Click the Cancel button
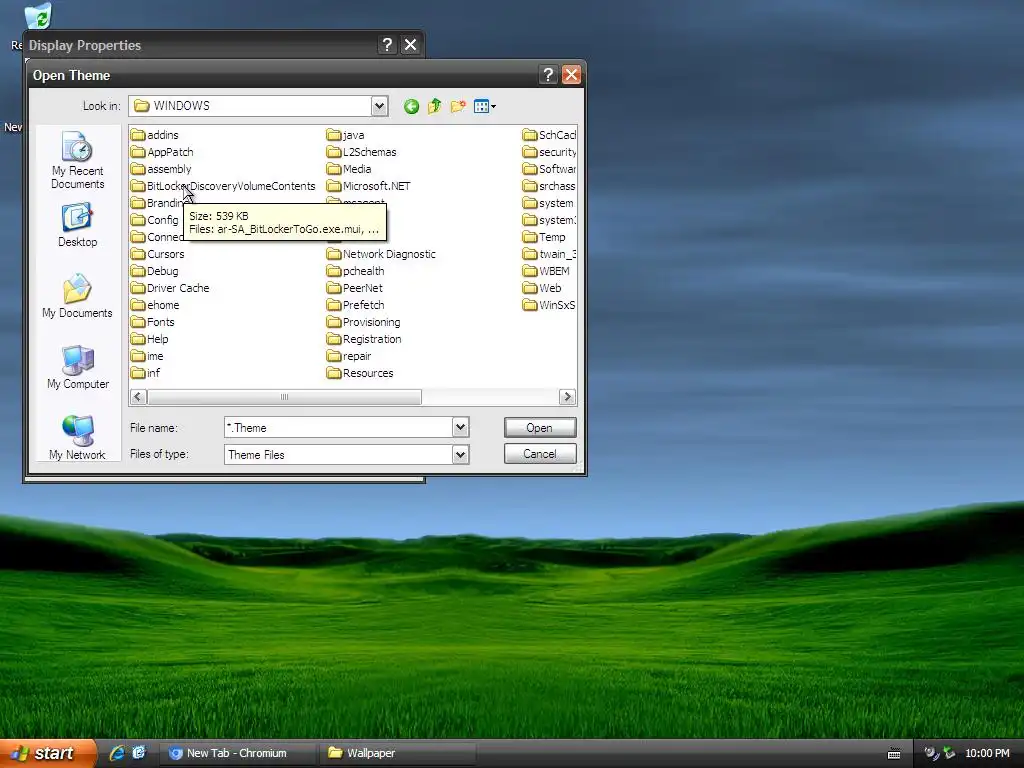This screenshot has height=768, width=1024. pyautogui.click(x=540, y=454)
